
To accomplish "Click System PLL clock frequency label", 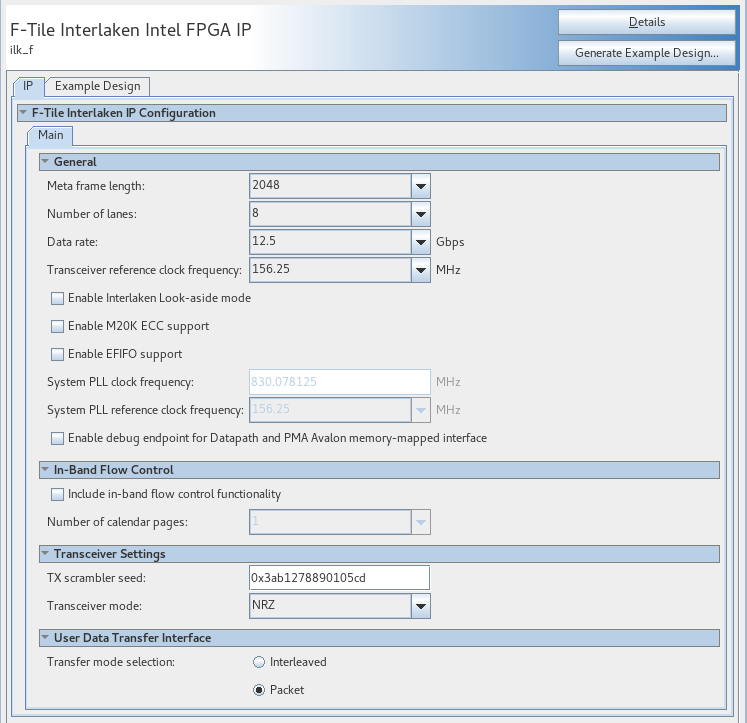I will click(120, 382).
